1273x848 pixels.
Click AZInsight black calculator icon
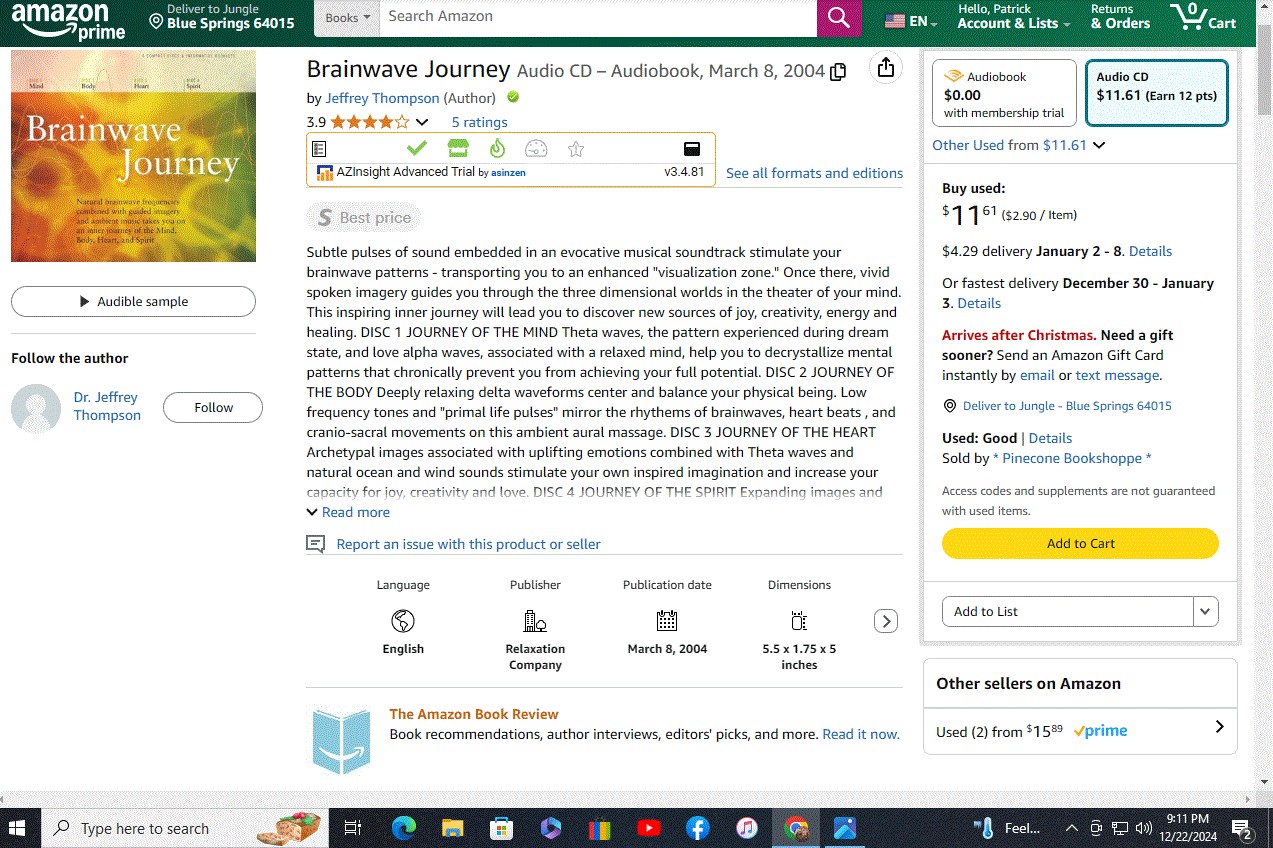coord(691,149)
